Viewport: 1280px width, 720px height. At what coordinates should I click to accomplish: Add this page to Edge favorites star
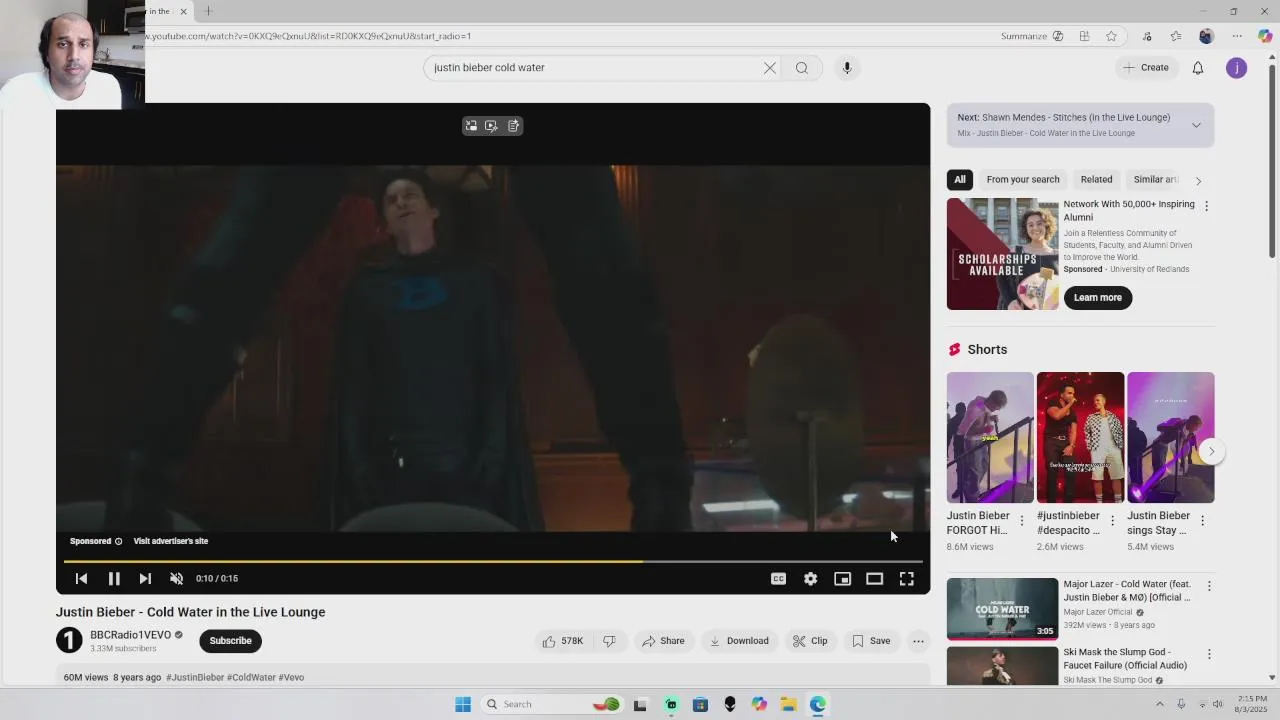[x=1111, y=37]
